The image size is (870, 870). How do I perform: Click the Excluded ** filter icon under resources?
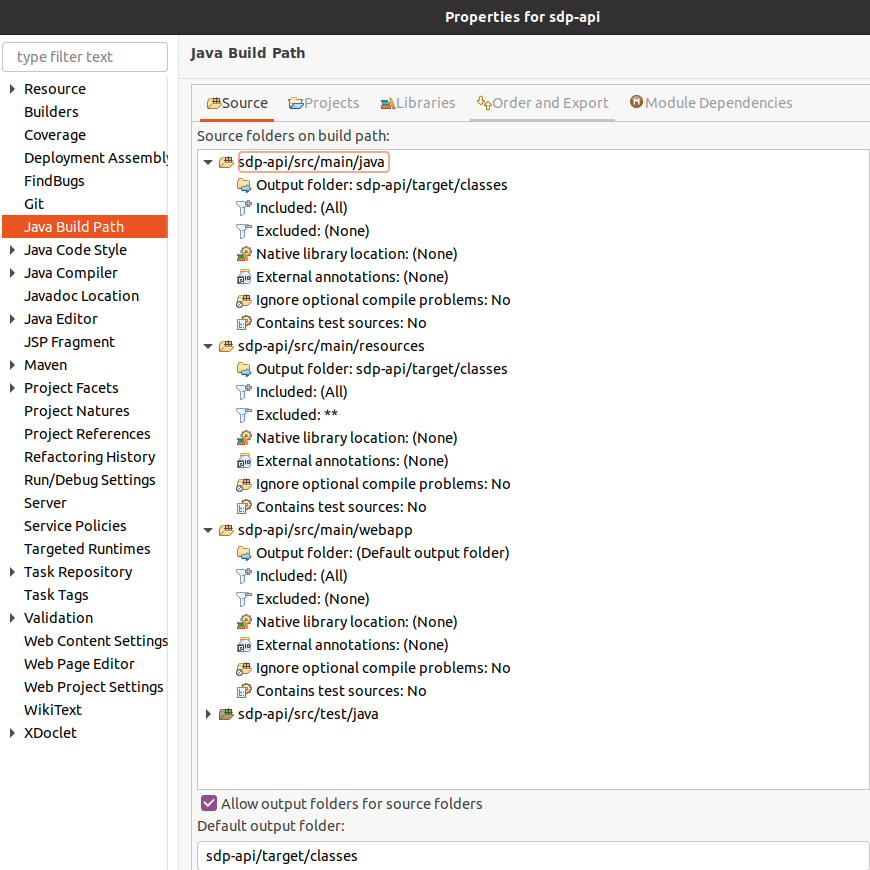tap(244, 415)
